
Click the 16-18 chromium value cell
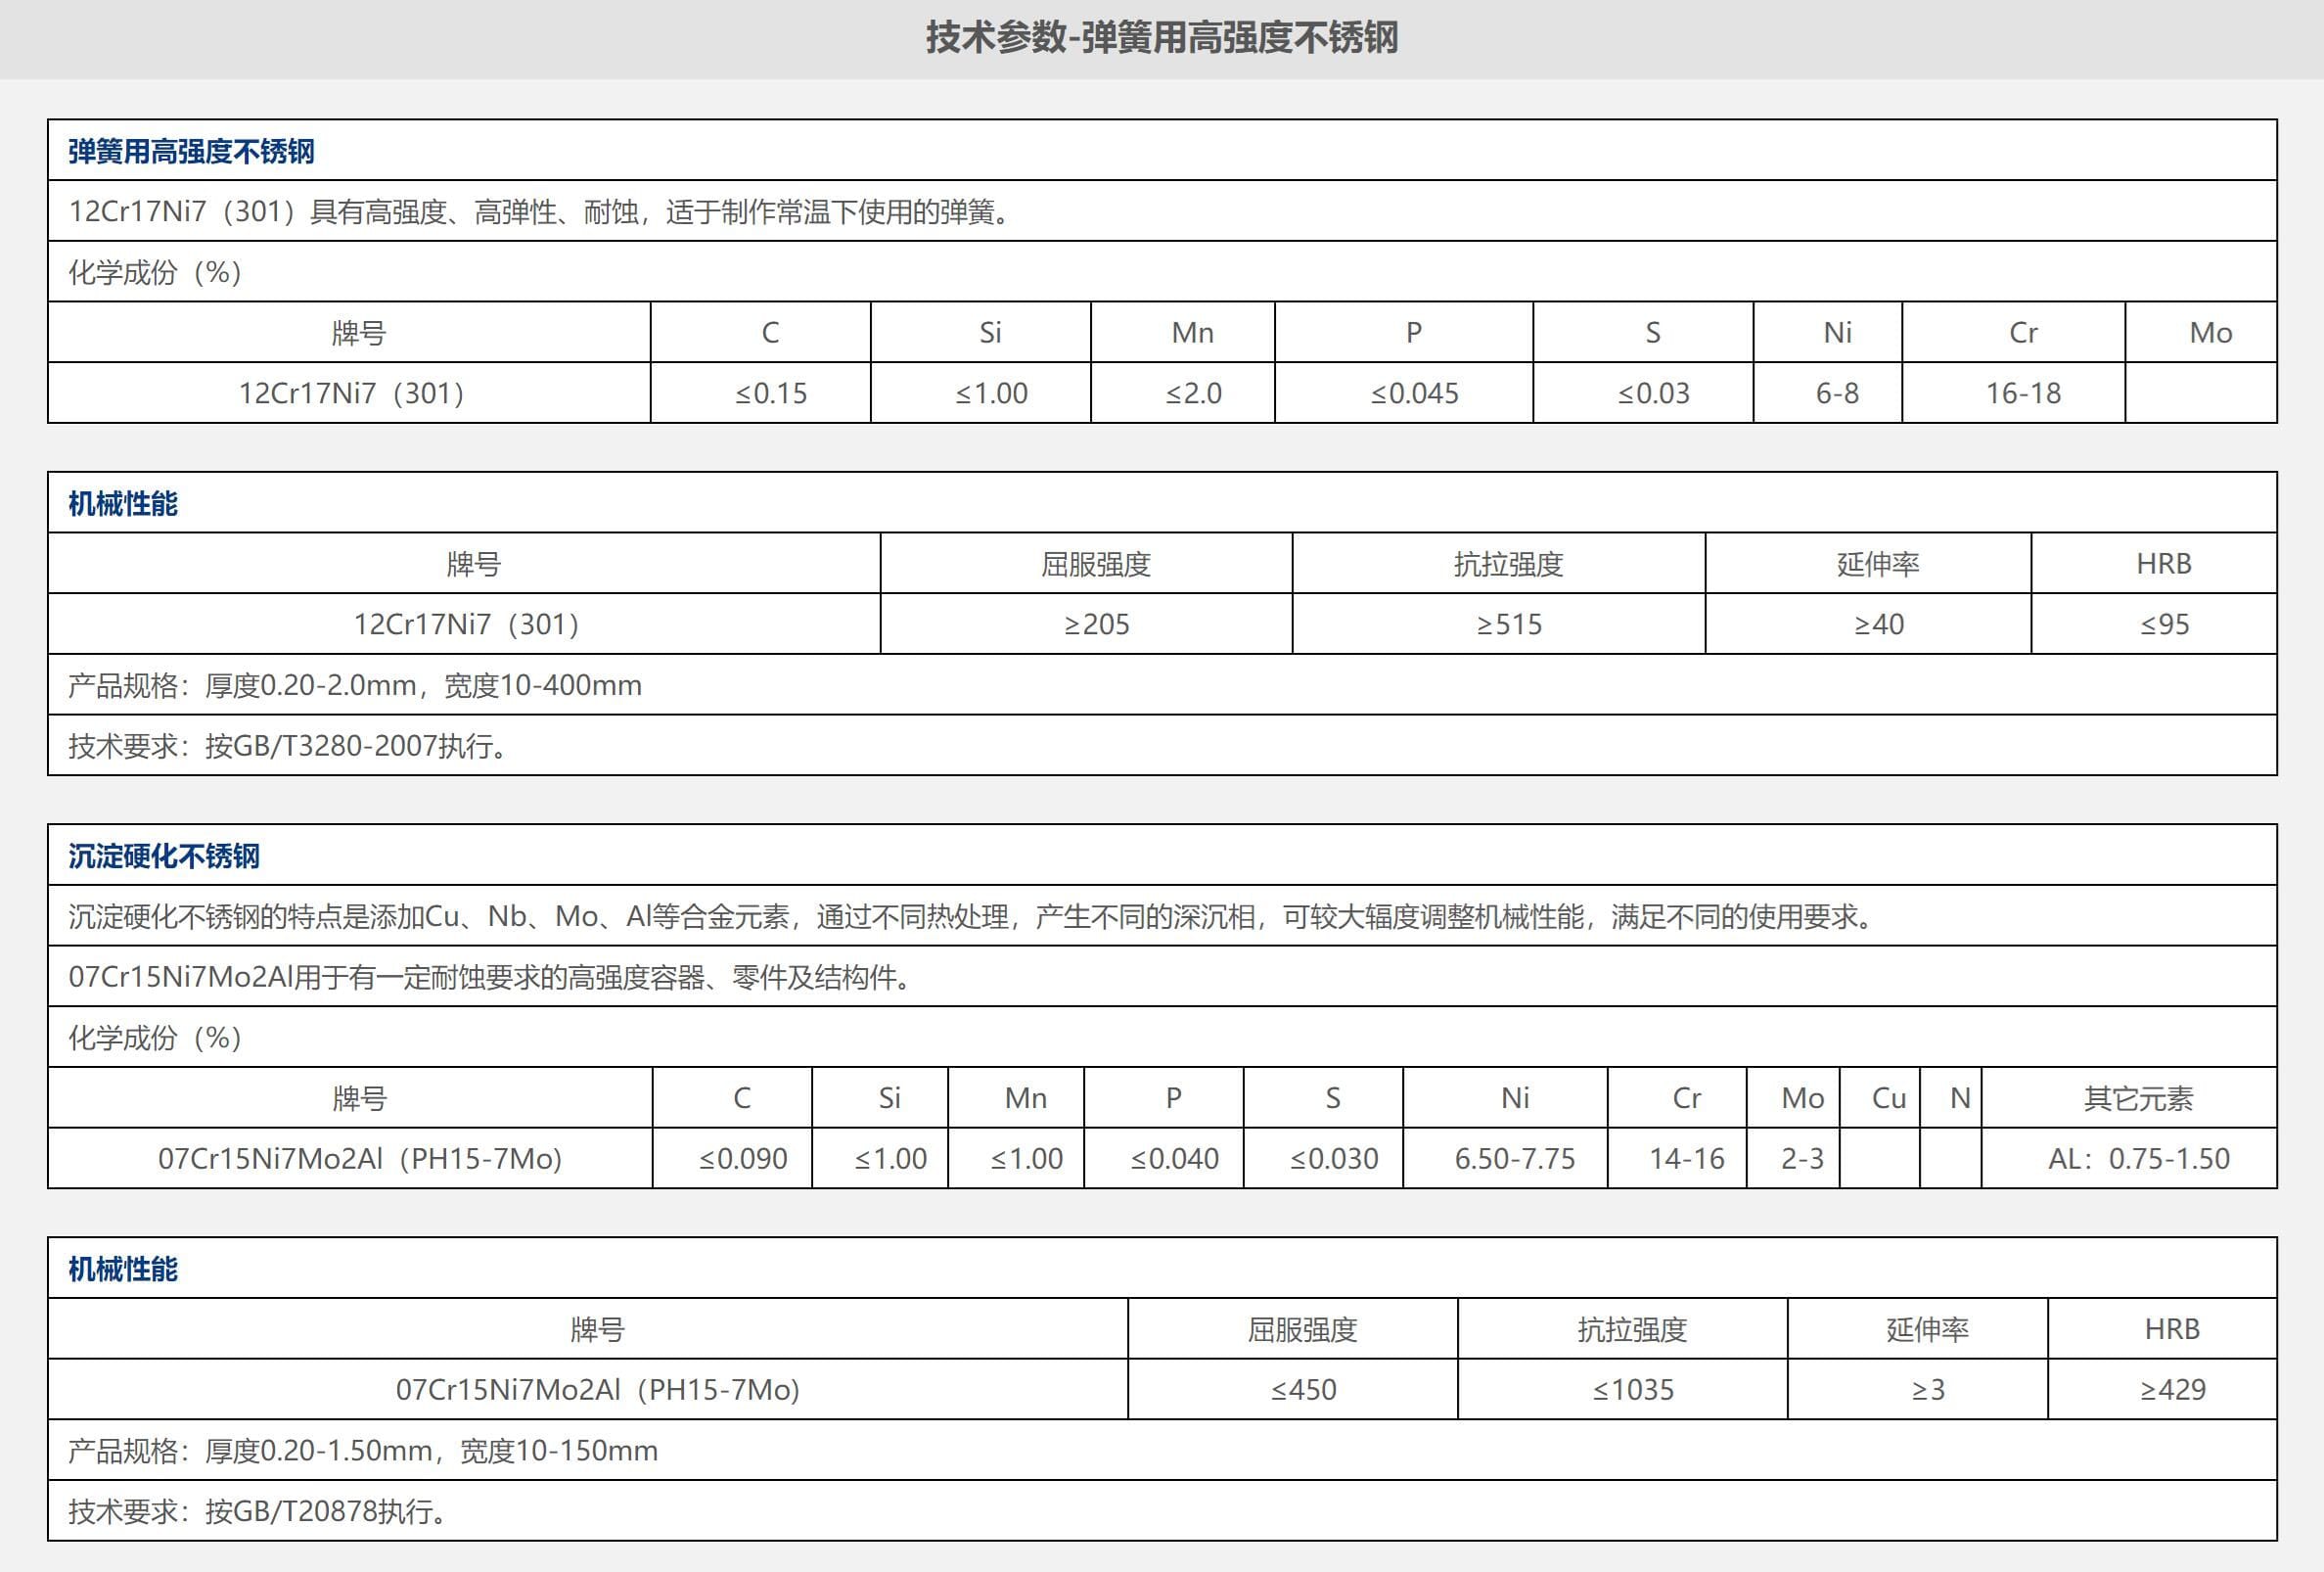pyautogui.click(x=2022, y=393)
